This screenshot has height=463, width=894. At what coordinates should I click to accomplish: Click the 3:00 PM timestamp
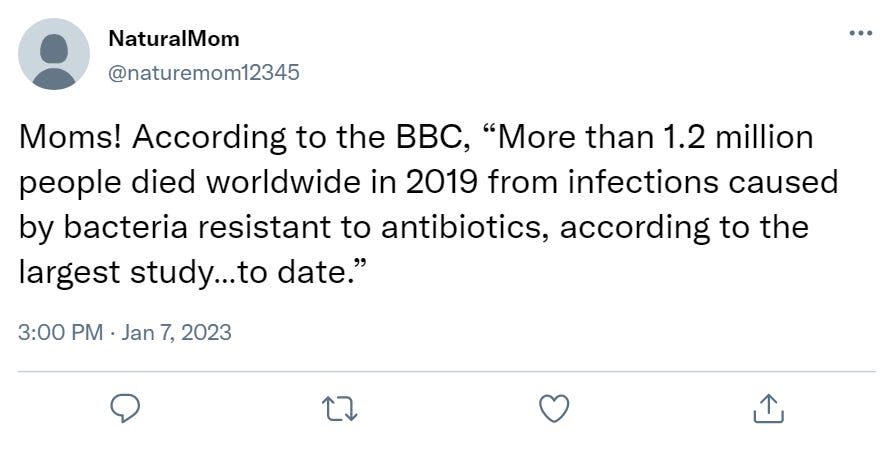60,332
